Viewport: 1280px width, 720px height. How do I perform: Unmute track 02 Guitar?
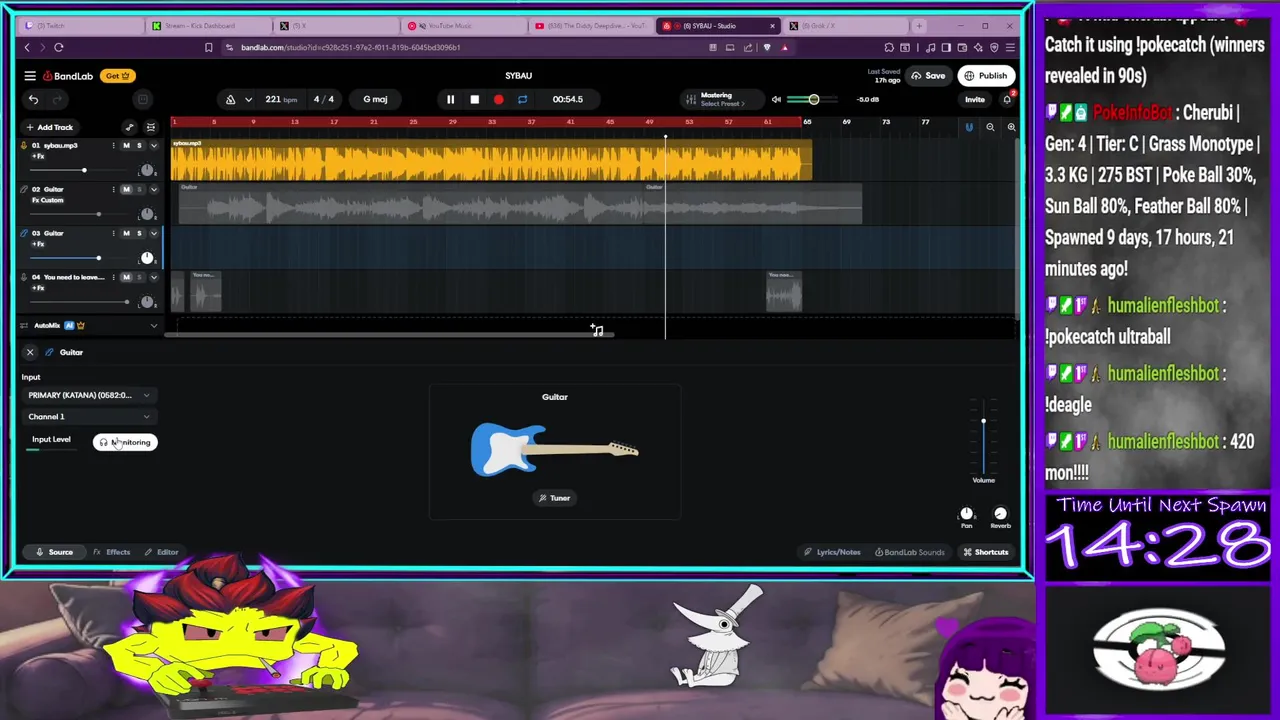(126, 189)
